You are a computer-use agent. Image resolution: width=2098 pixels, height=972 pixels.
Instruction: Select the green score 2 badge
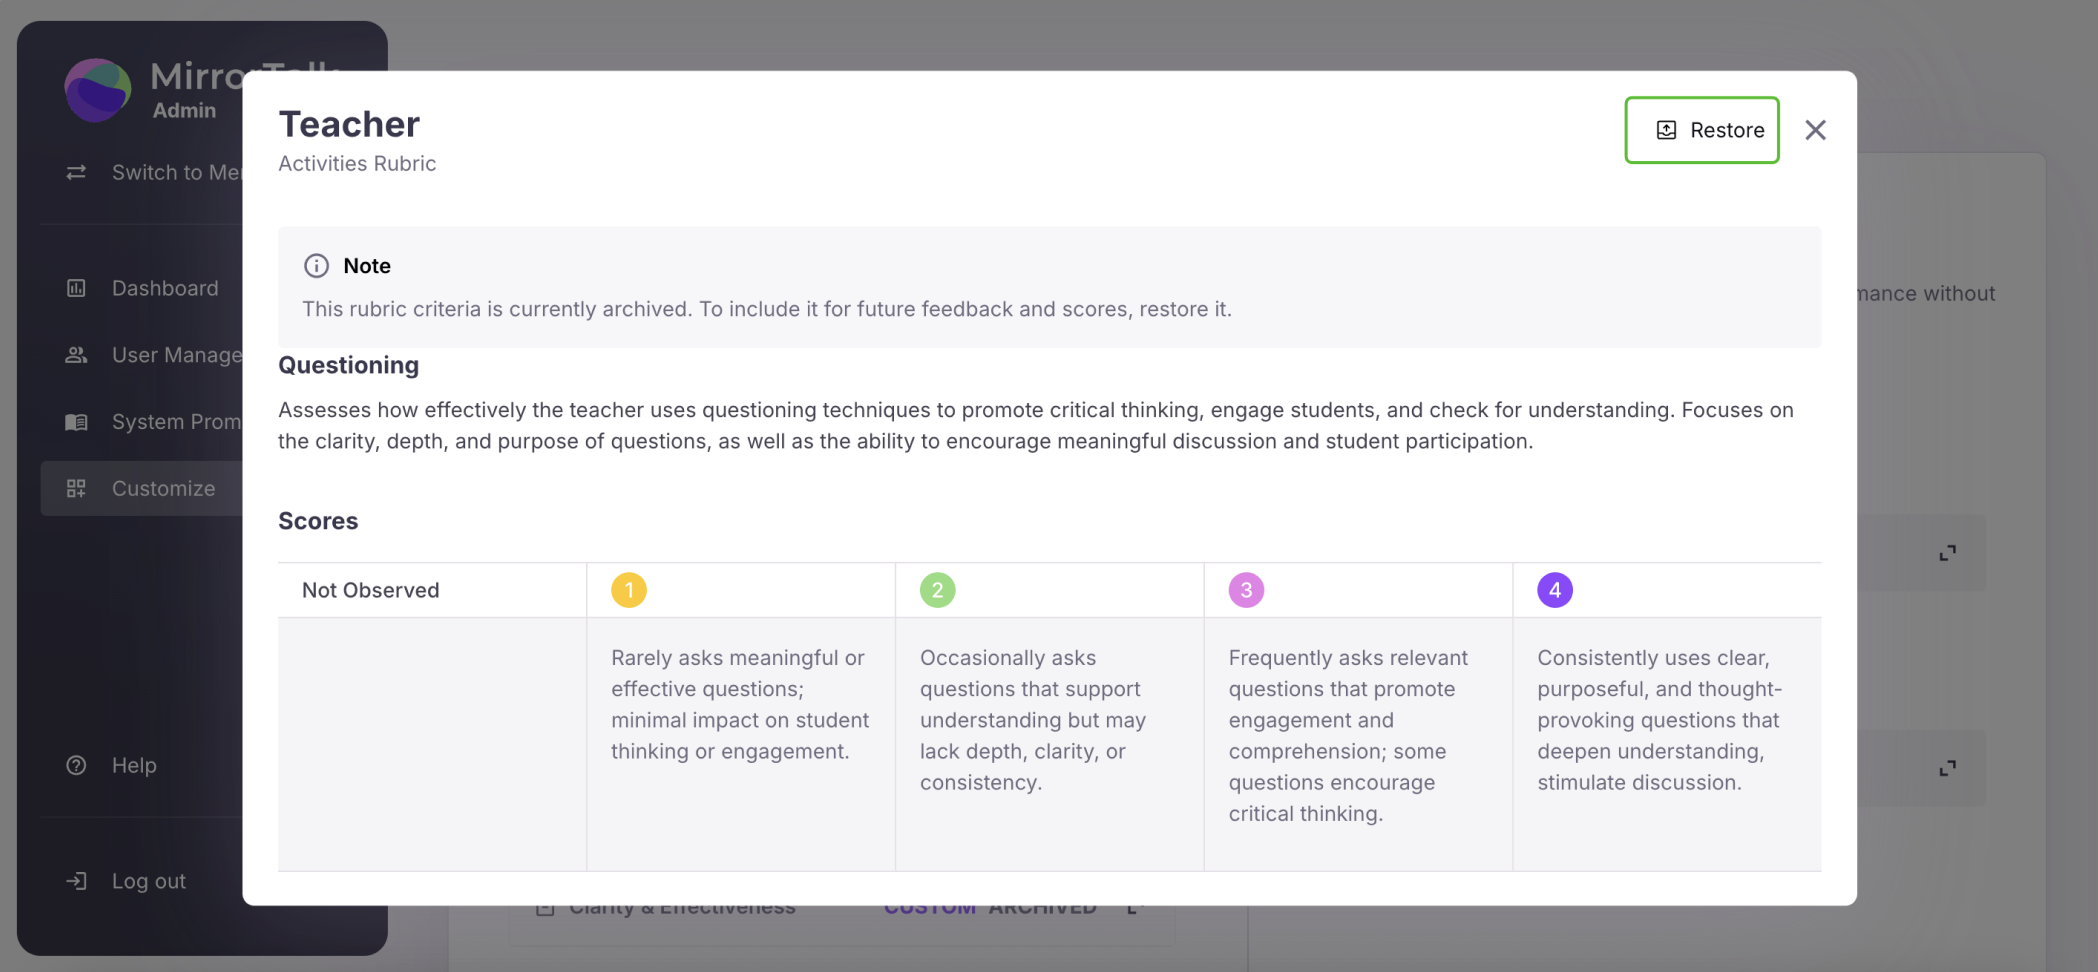(937, 590)
